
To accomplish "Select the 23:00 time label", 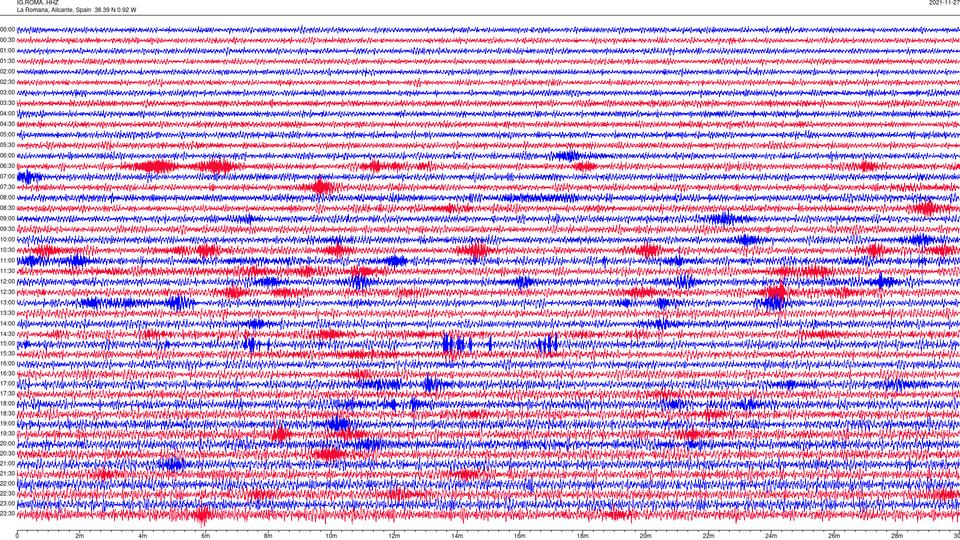I will 7,504.
